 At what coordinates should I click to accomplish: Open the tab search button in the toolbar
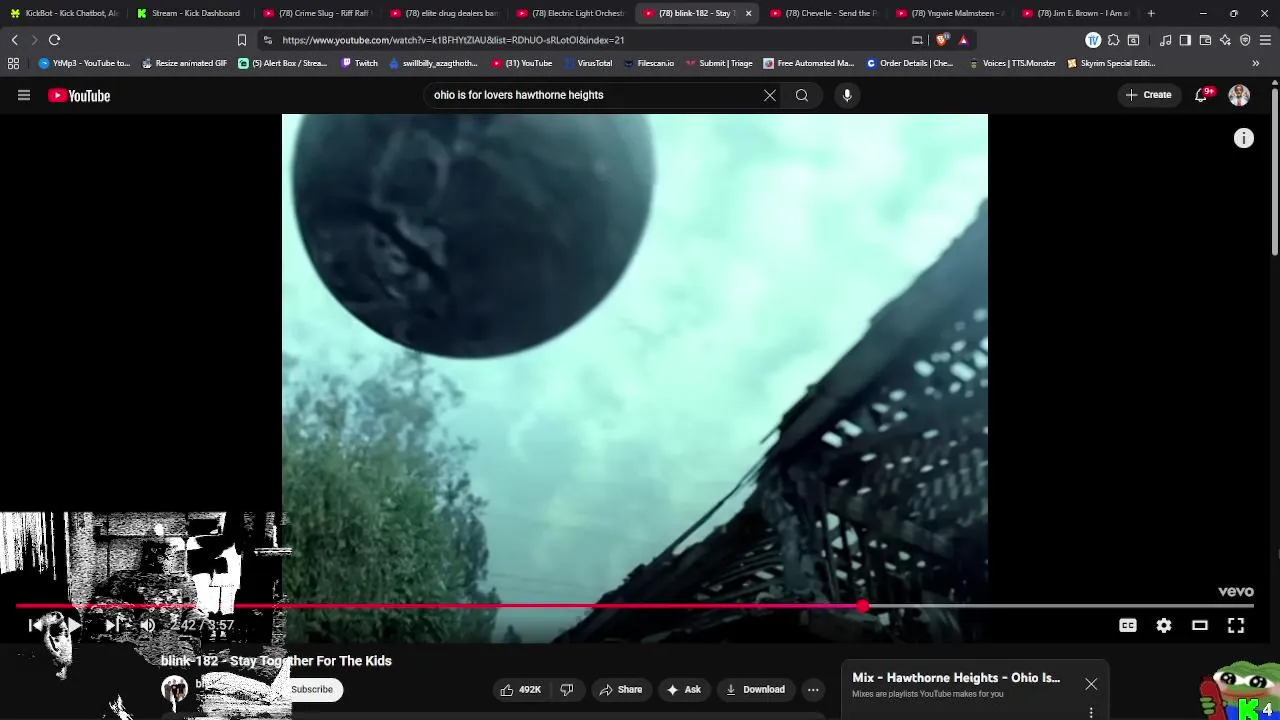1133,40
